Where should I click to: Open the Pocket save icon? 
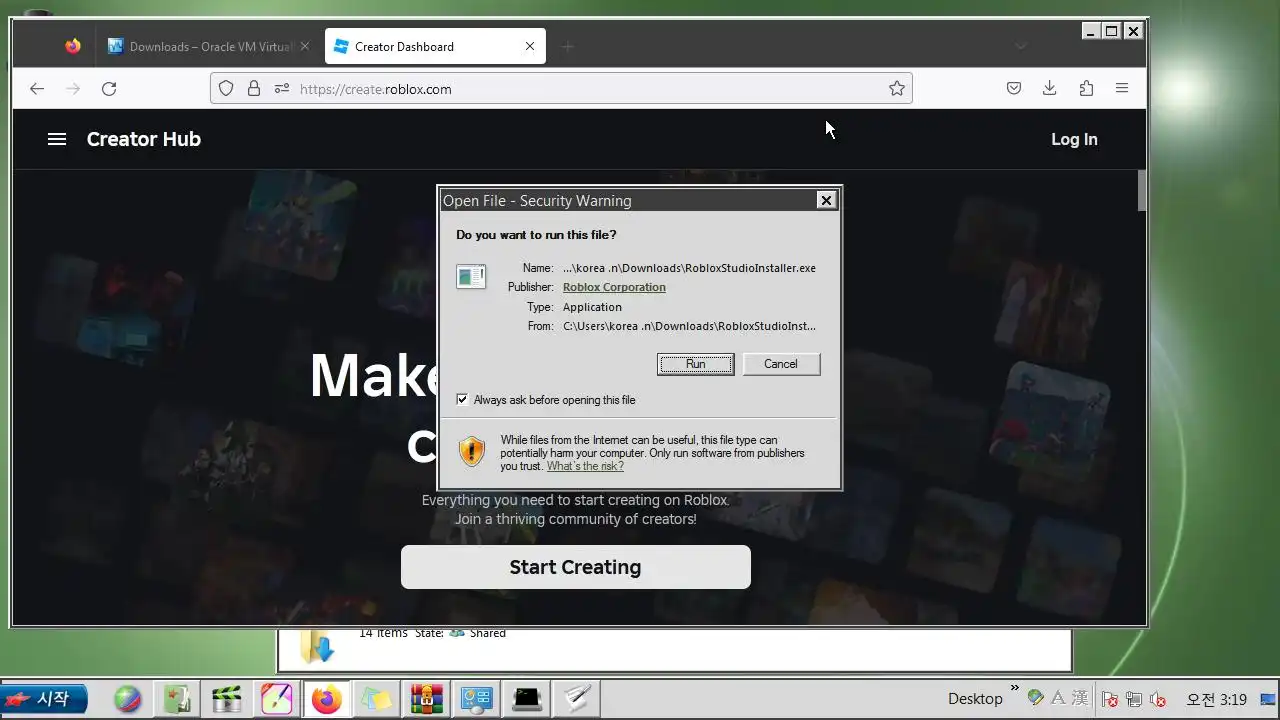(x=1014, y=89)
